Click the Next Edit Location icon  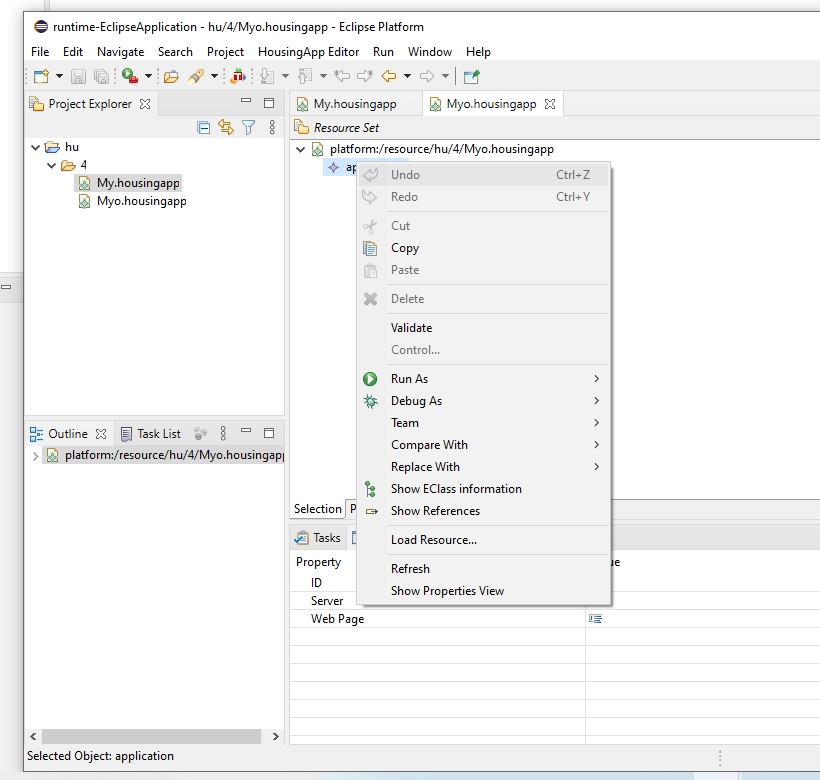tap(365, 76)
